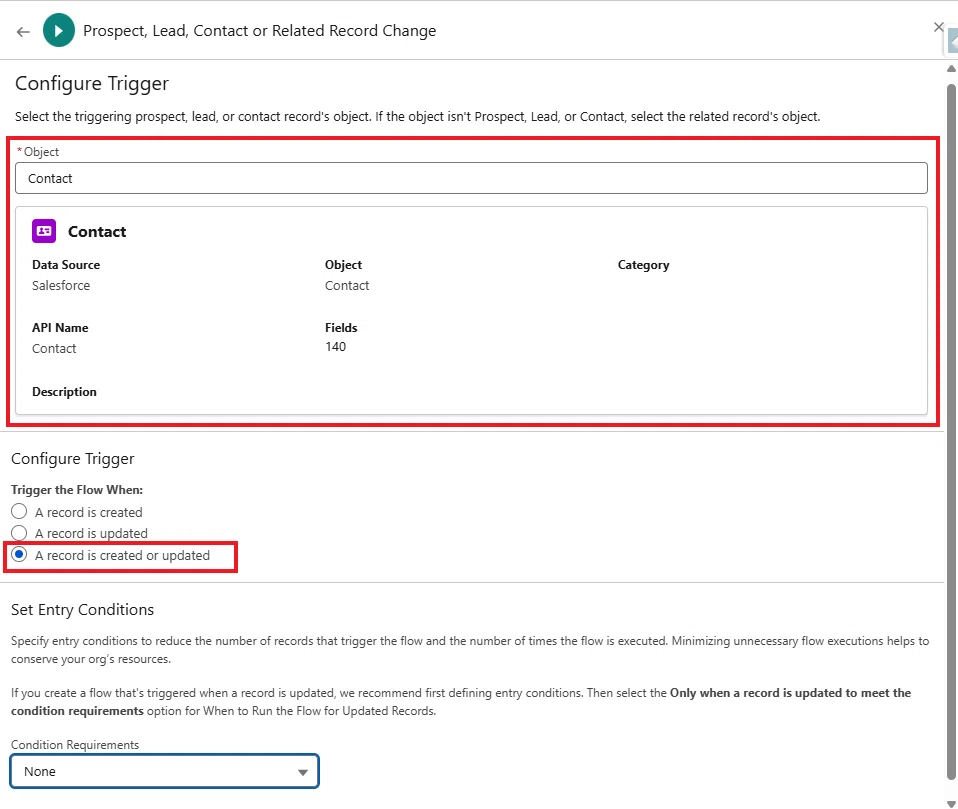The image size is (958, 809).
Task: Click into the Object input field
Action: (471, 178)
